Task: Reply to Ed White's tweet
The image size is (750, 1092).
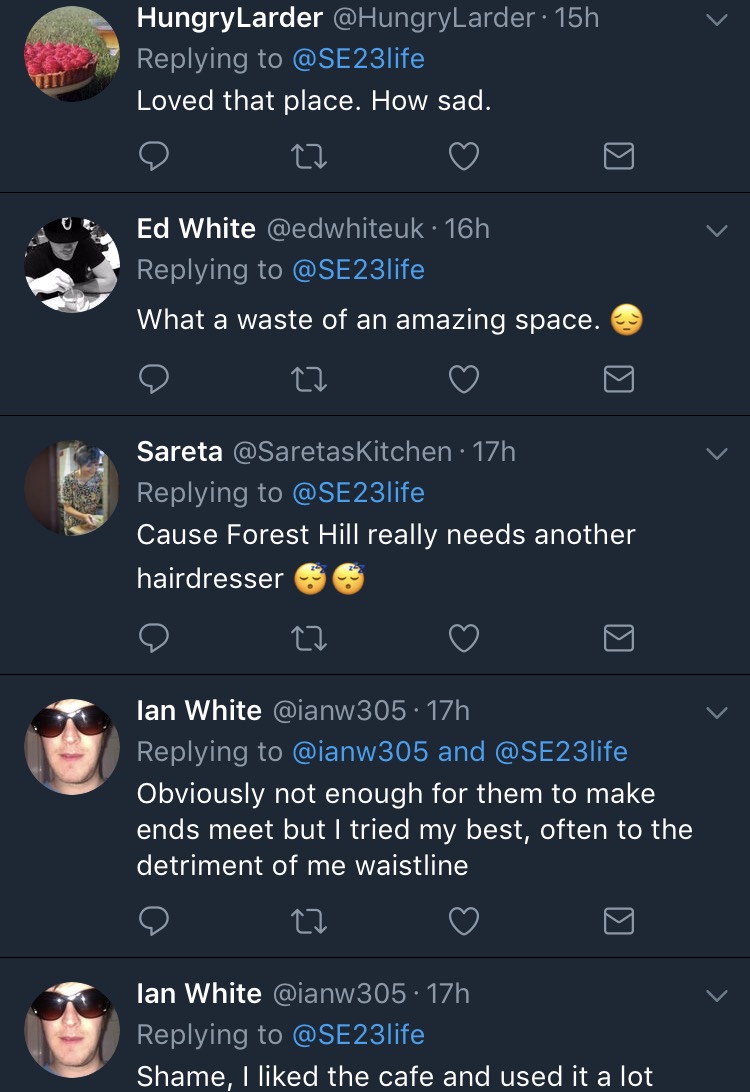Action: (x=153, y=379)
